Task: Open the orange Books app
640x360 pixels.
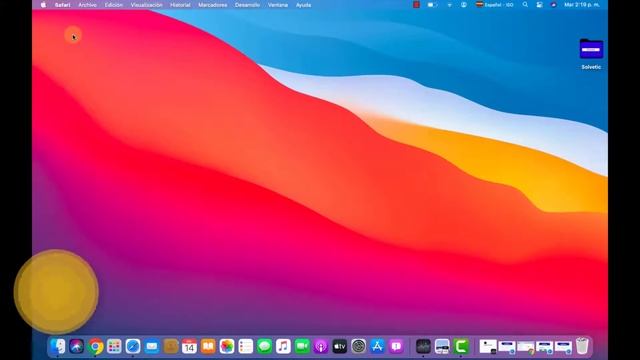Action: click(x=208, y=347)
